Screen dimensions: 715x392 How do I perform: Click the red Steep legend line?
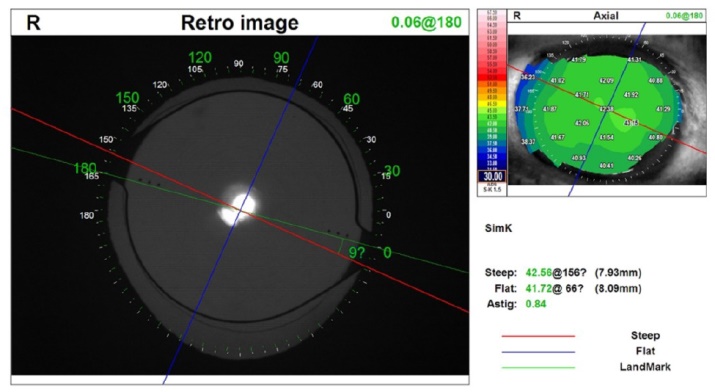point(538,336)
